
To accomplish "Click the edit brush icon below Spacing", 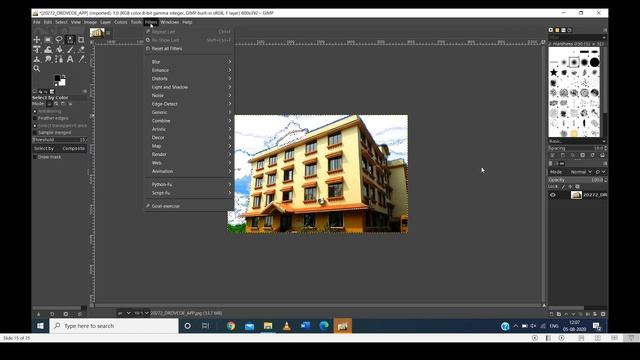I will 553,156.
